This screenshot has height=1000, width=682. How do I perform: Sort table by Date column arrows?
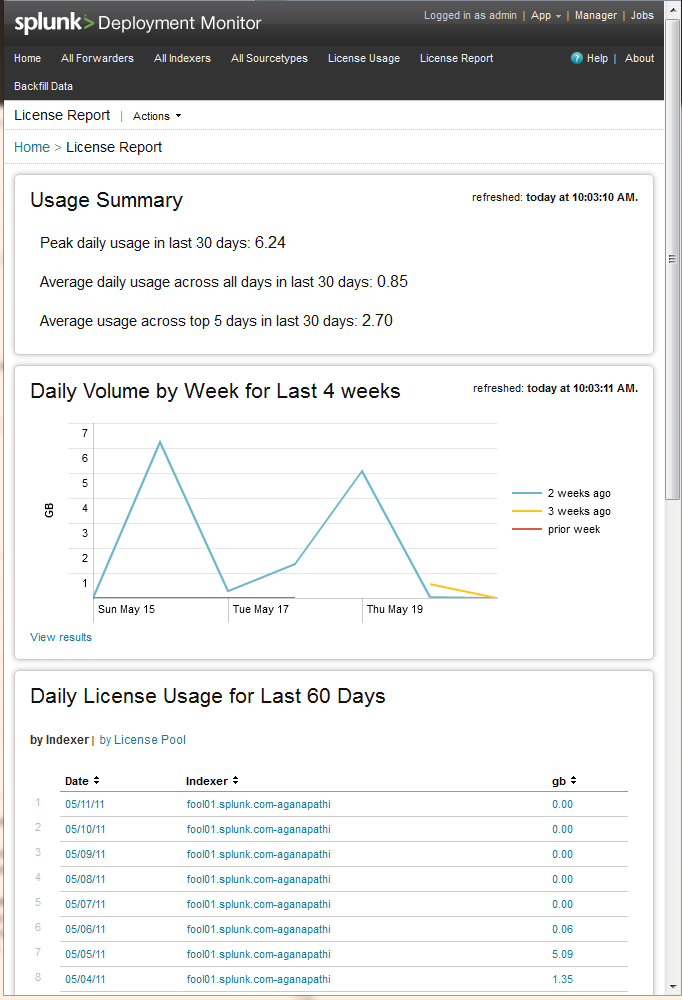(96, 780)
